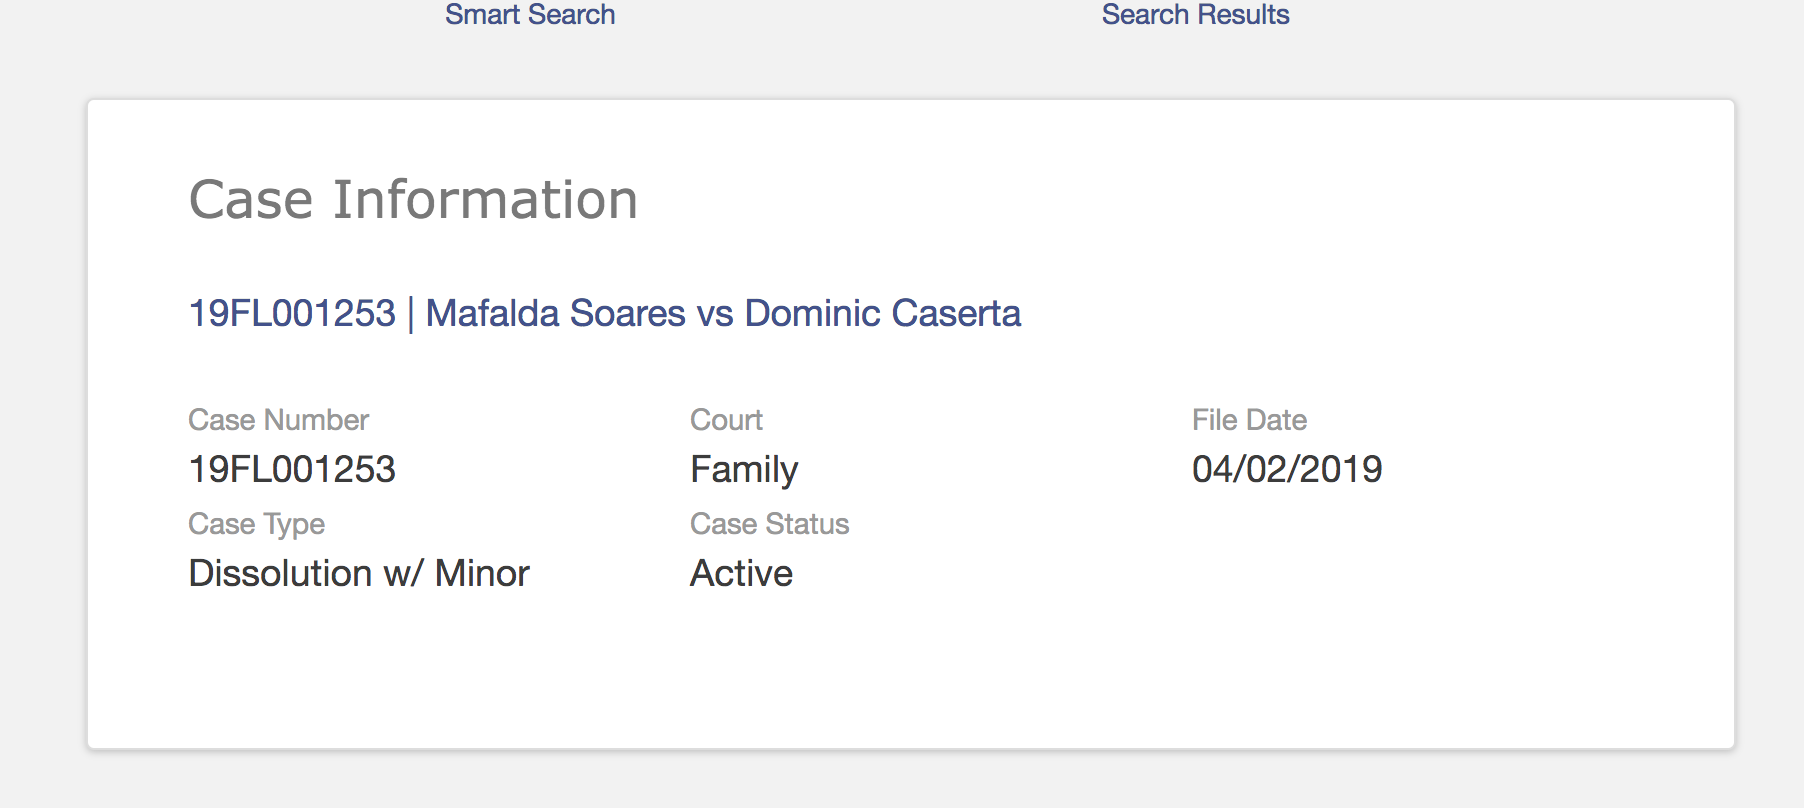
Task: Click the Case Status label
Action: [770, 524]
